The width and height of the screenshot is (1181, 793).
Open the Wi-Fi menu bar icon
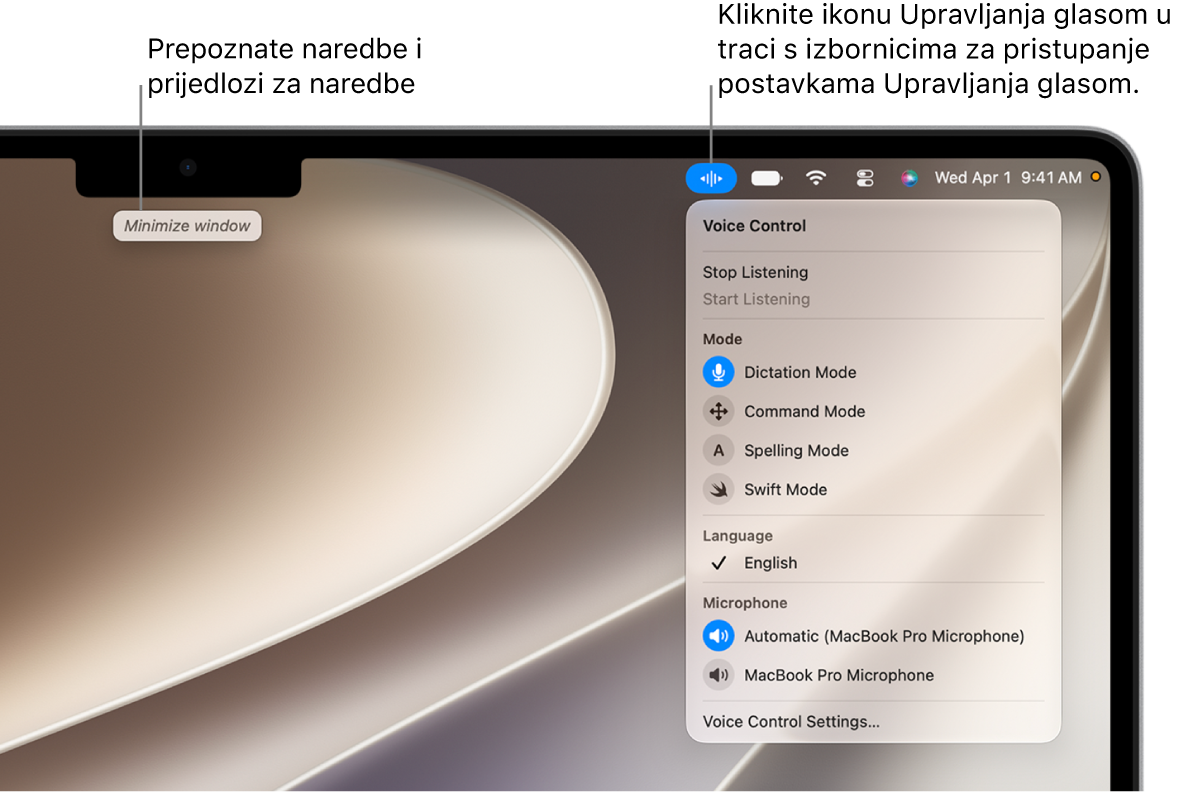816,178
